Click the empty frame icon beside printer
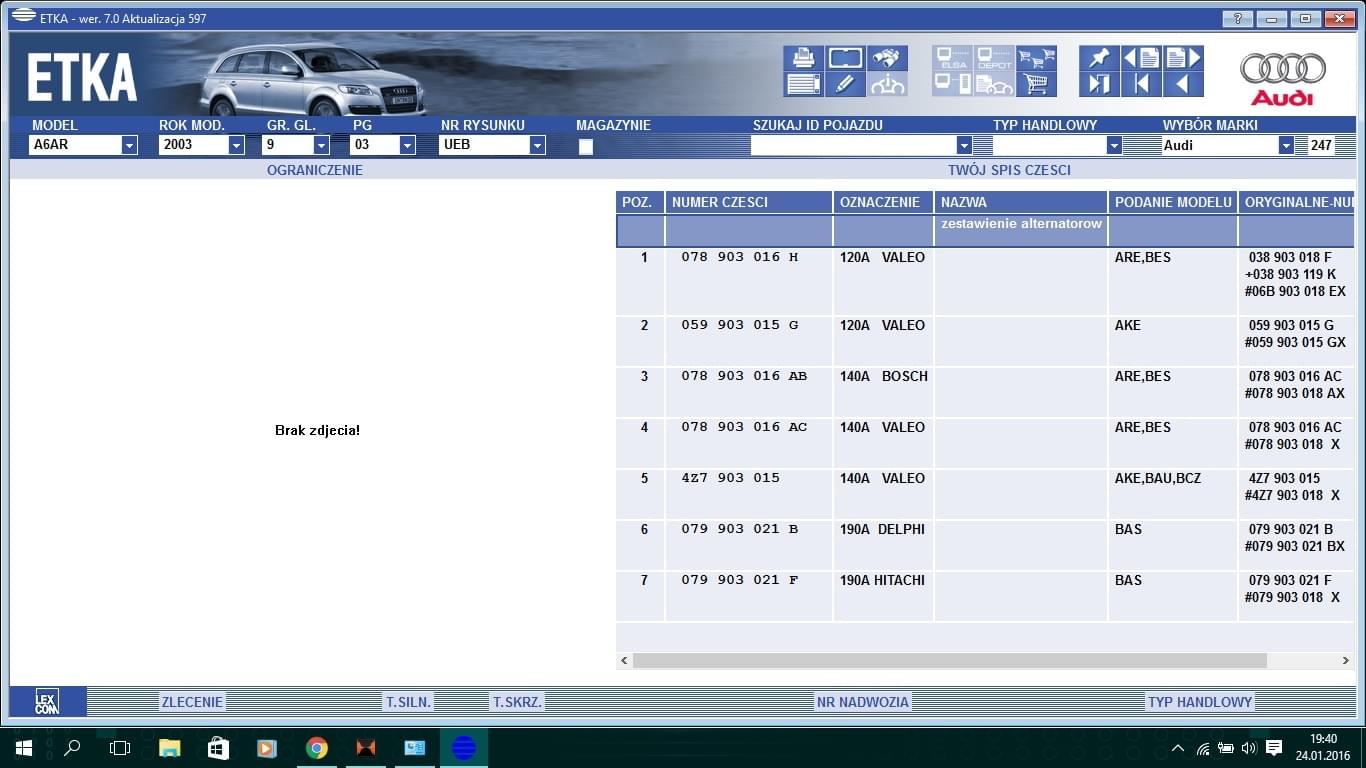Viewport: 1366px width, 768px height. [845, 58]
